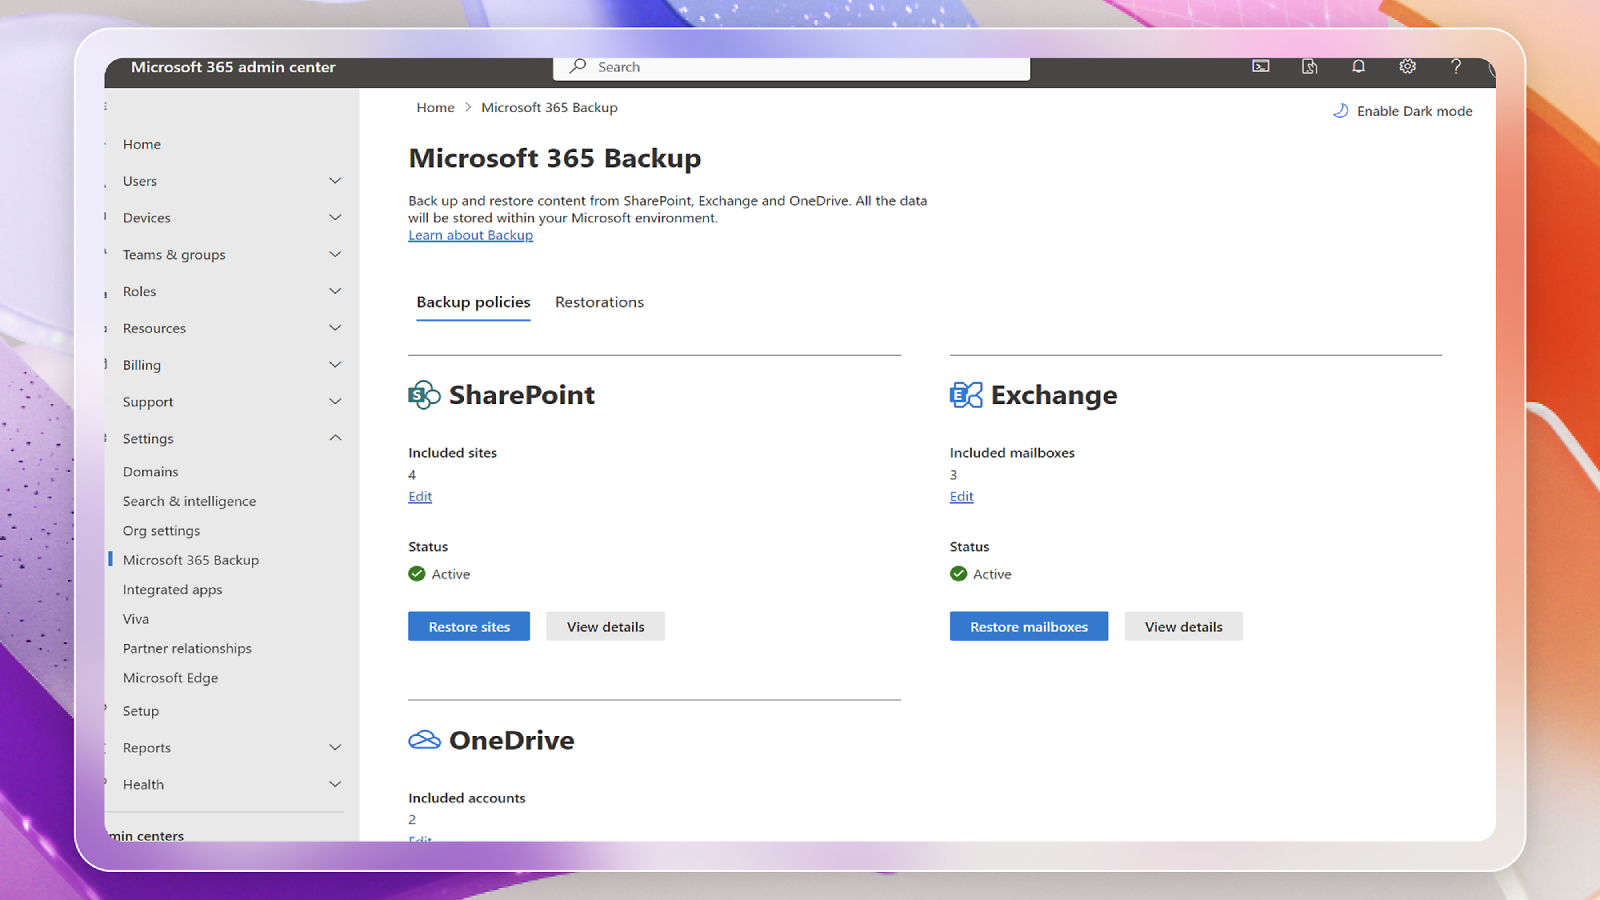Expand the Reports section
Viewport: 1600px width, 900px height.
(x=335, y=748)
